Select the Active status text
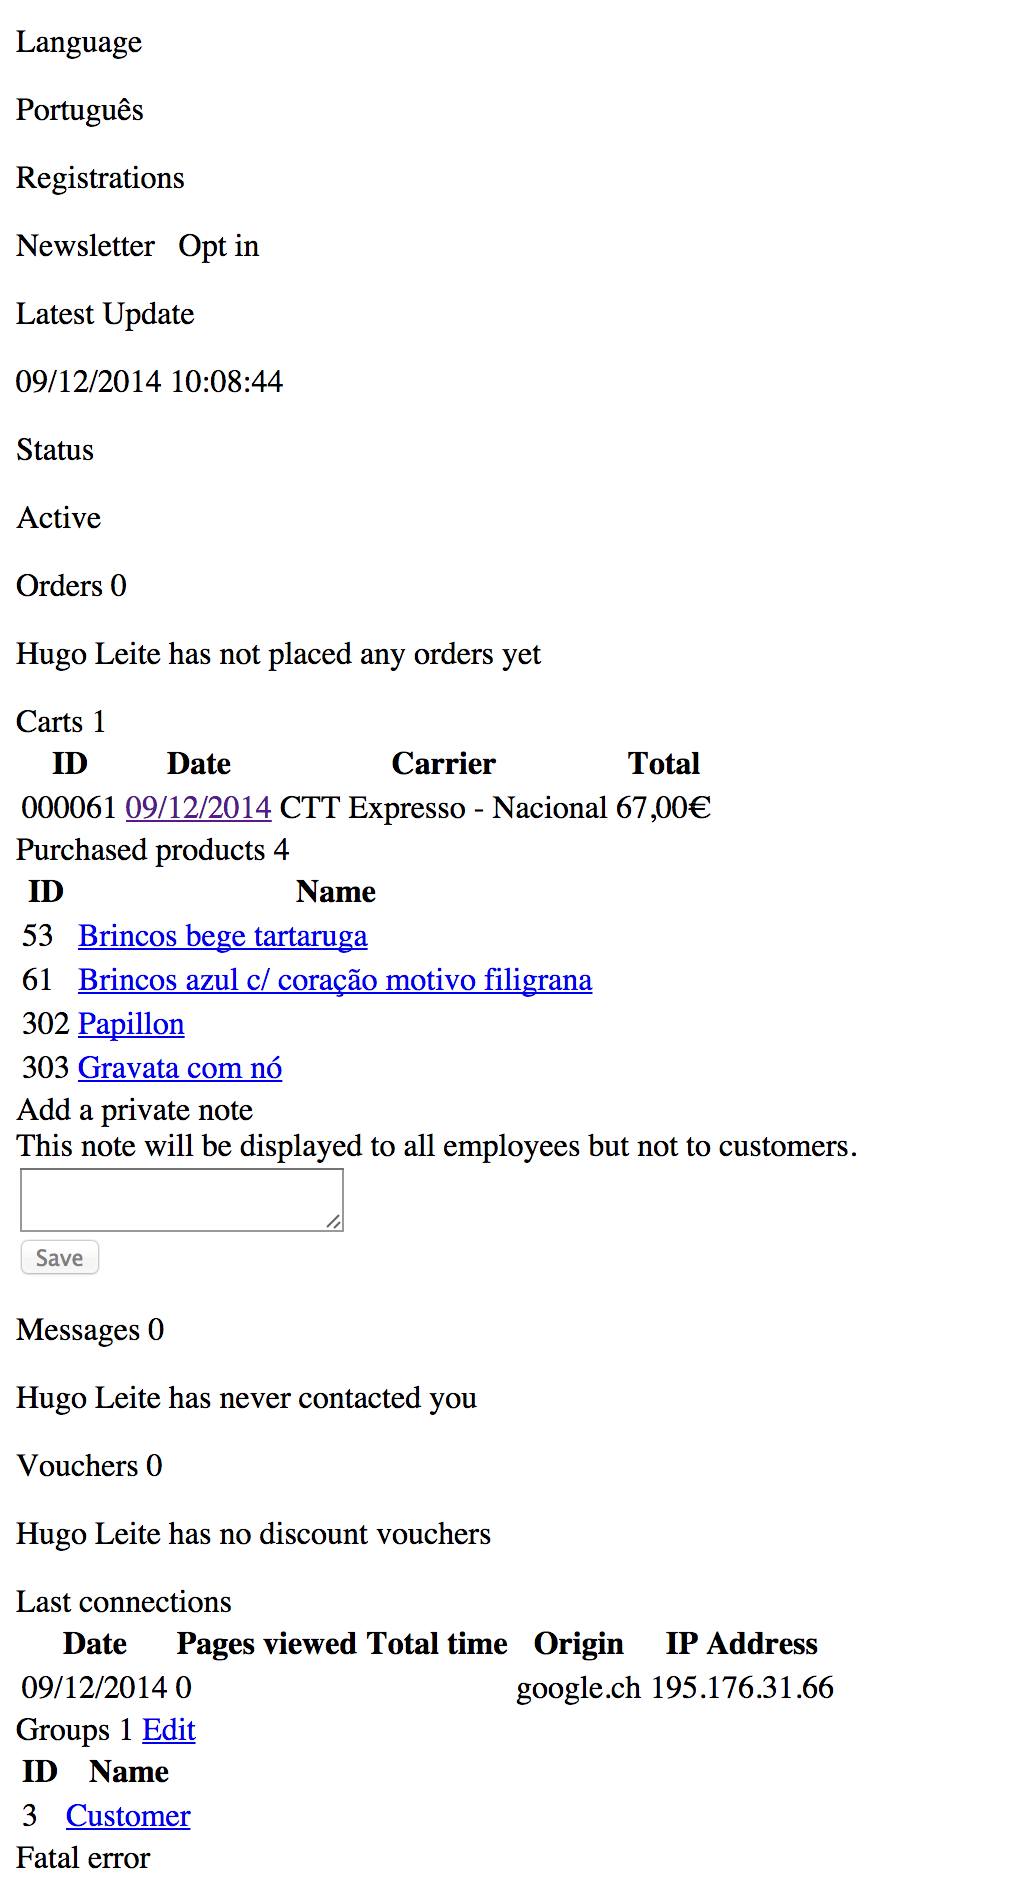Viewport: 1012px width, 1886px height. 59,517
